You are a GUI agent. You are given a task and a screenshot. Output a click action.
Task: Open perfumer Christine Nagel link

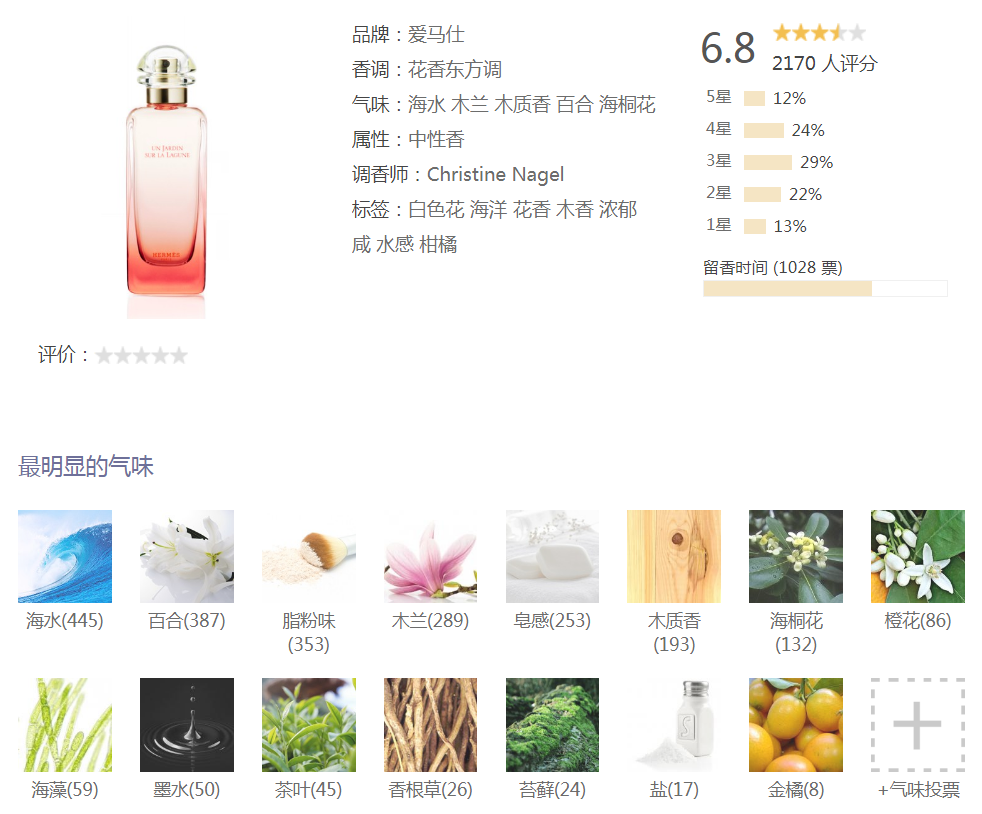pyautogui.click(x=495, y=175)
